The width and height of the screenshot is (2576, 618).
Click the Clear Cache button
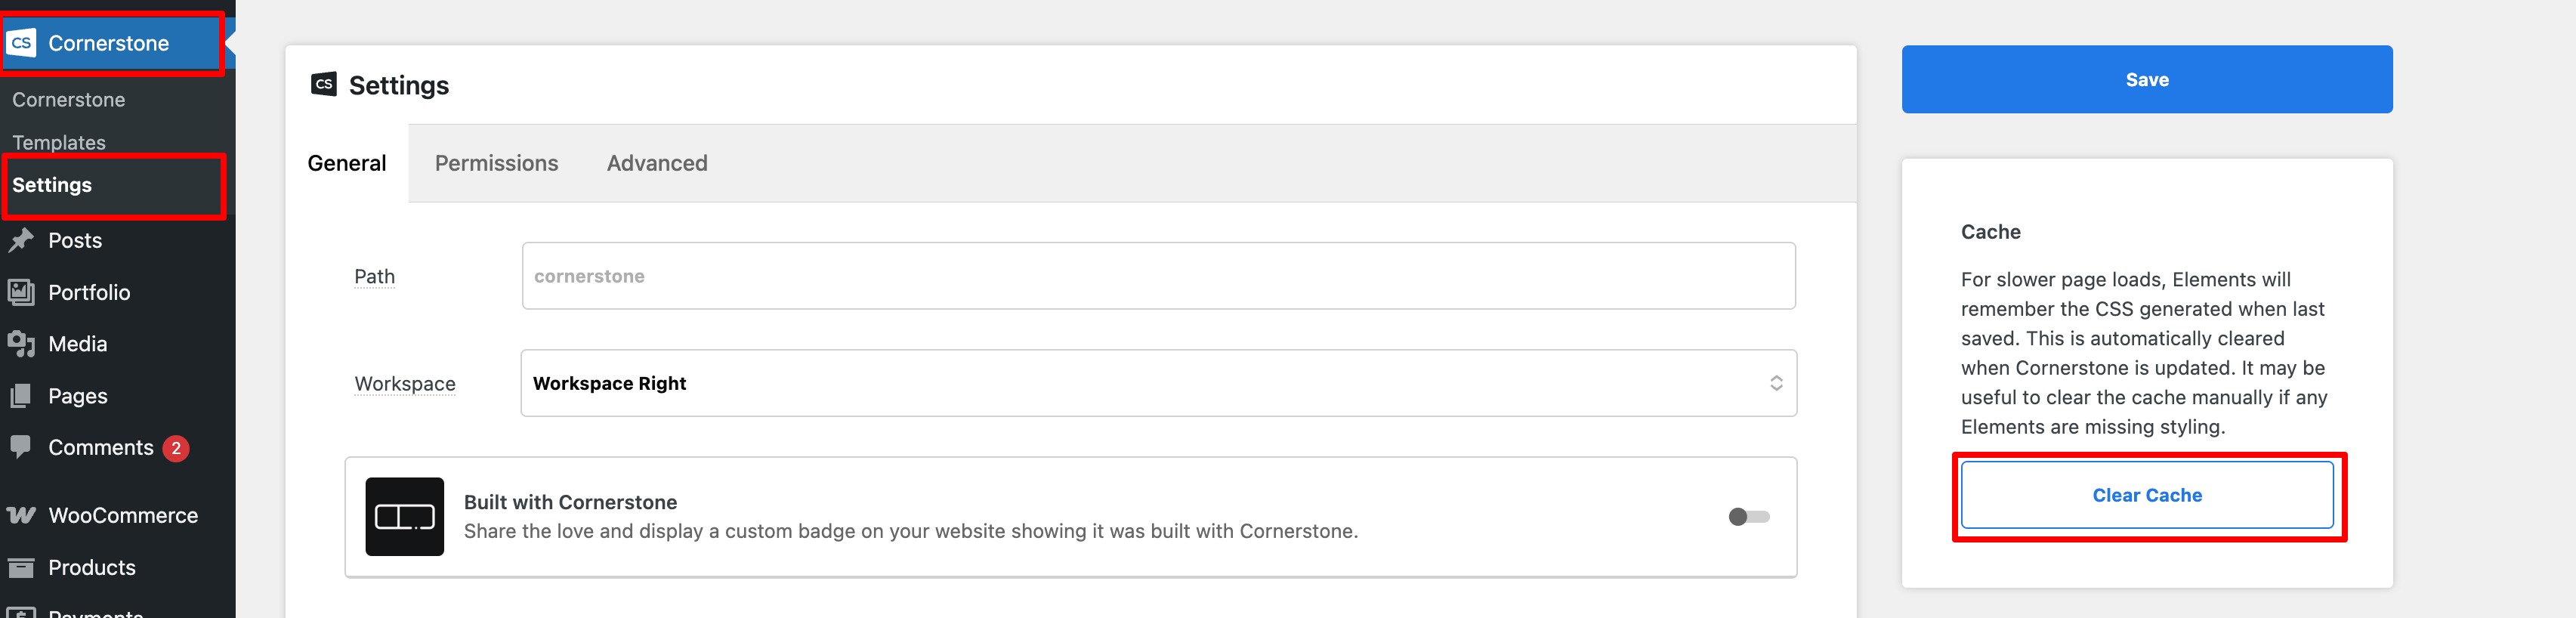click(2146, 495)
